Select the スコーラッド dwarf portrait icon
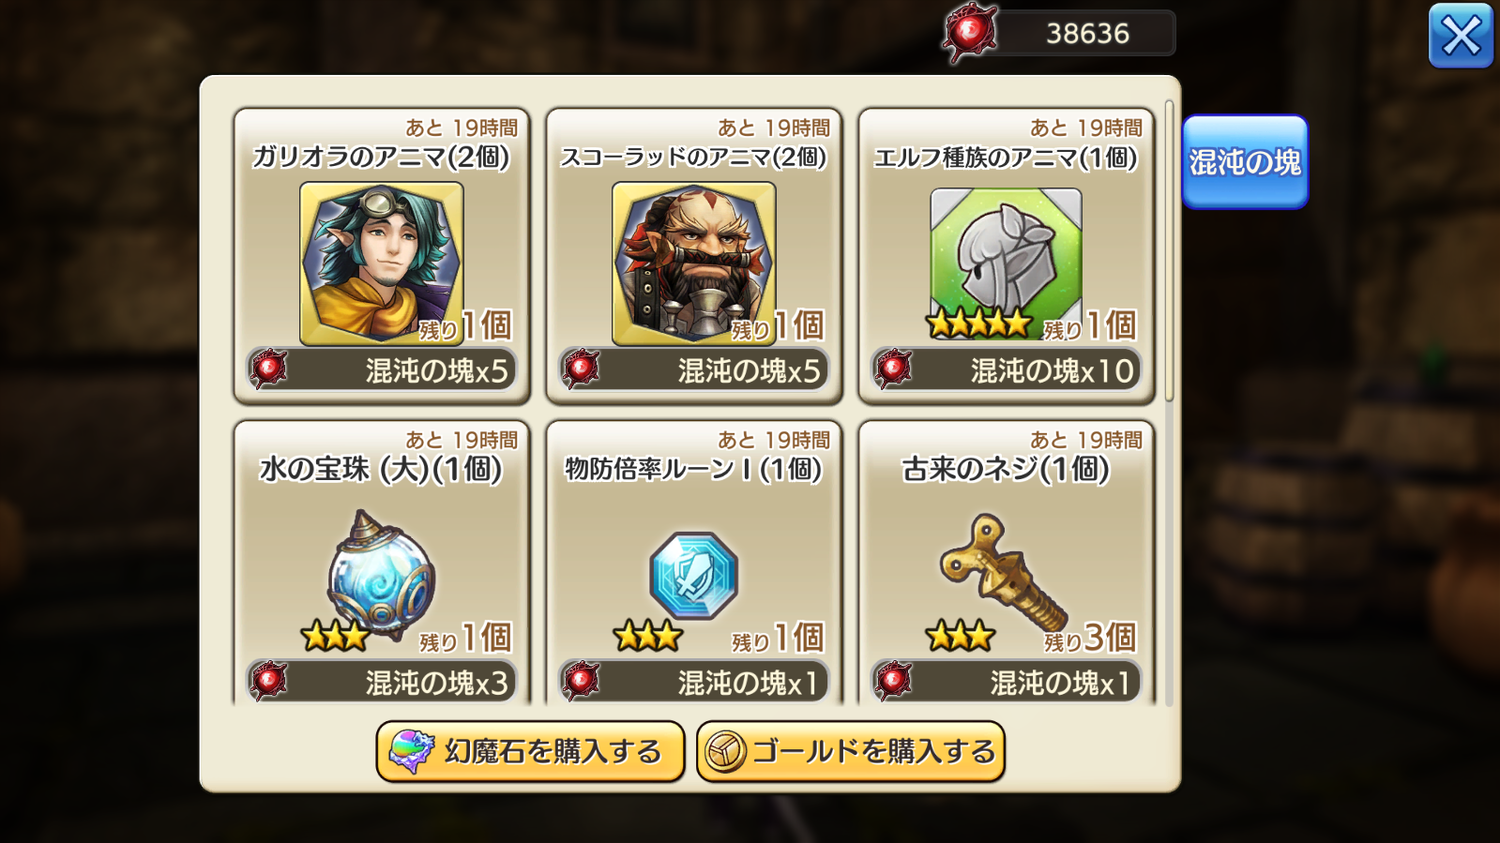Viewport: 1500px width, 843px height. [x=693, y=263]
